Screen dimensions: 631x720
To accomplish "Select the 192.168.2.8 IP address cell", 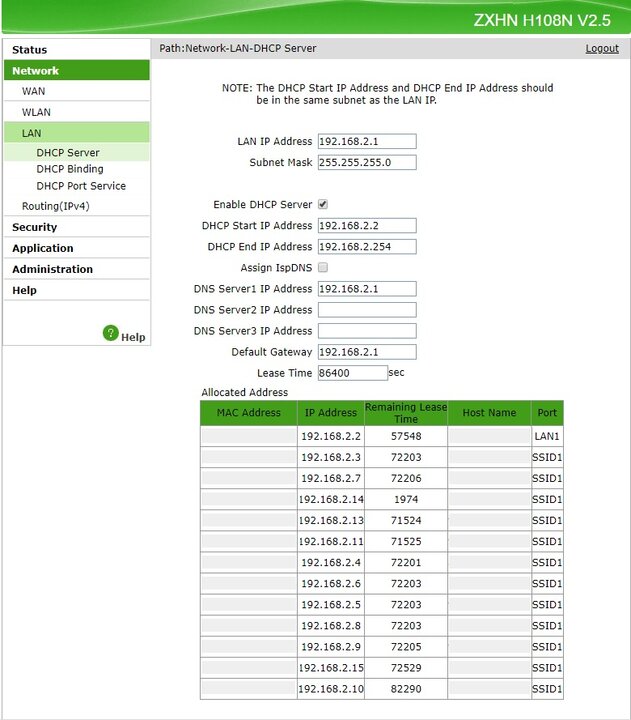I will (x=331, y=626).
